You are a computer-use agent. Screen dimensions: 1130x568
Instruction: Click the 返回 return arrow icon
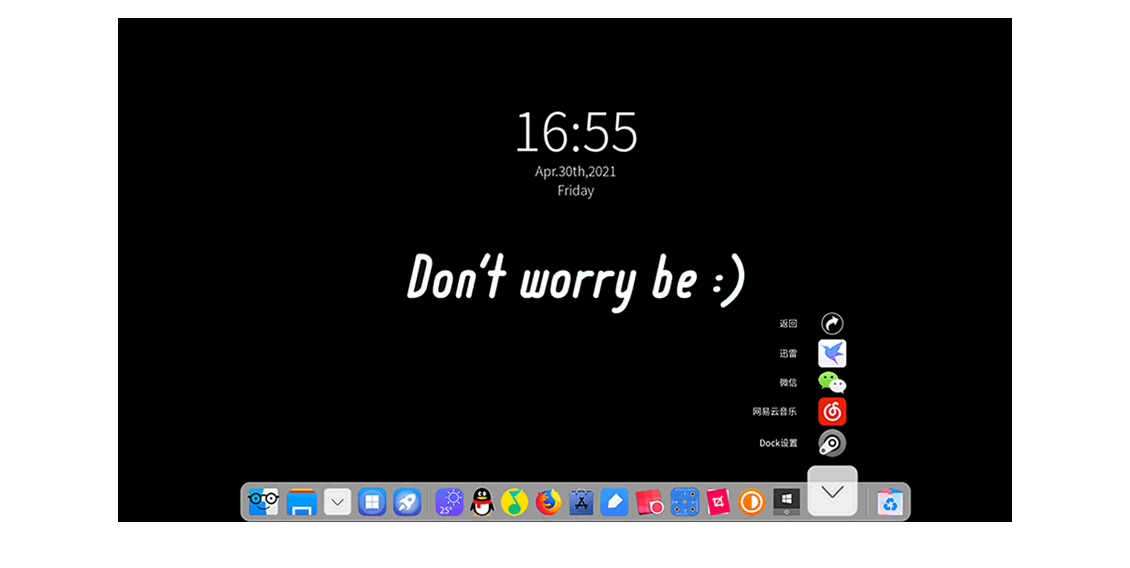tap(832, 324)
